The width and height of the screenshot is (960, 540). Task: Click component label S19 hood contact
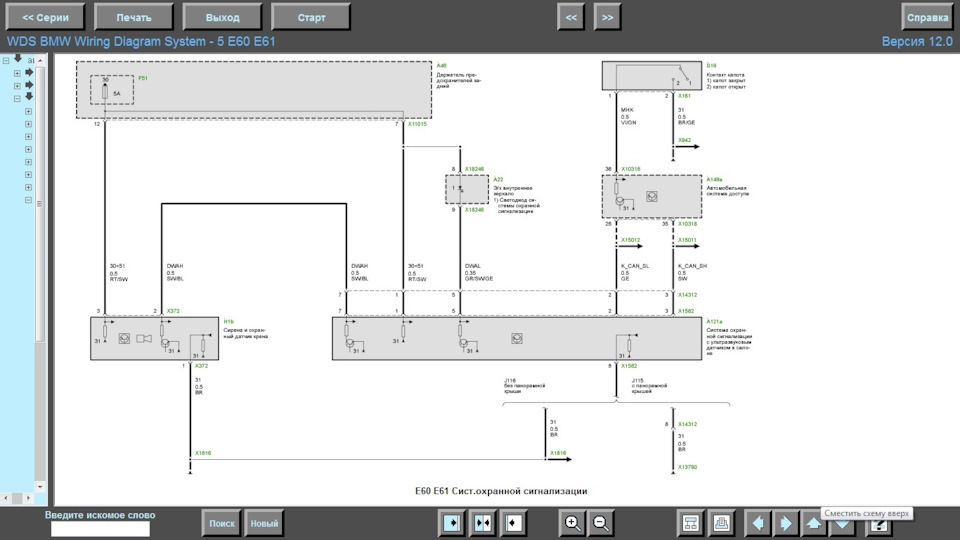pos(711,66)
